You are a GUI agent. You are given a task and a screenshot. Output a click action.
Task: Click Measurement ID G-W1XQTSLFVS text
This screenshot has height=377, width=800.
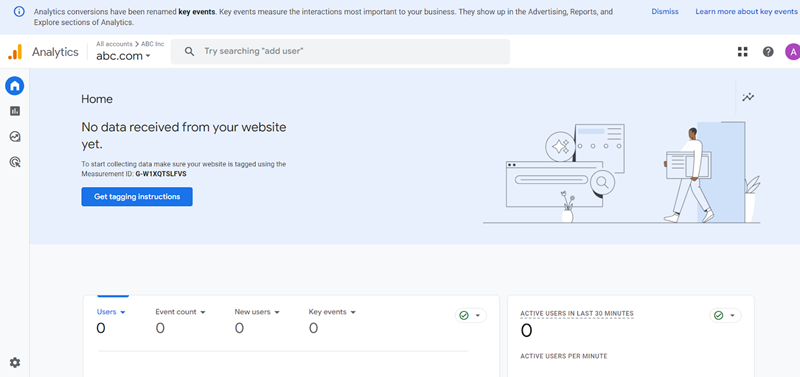pos(161,173)
